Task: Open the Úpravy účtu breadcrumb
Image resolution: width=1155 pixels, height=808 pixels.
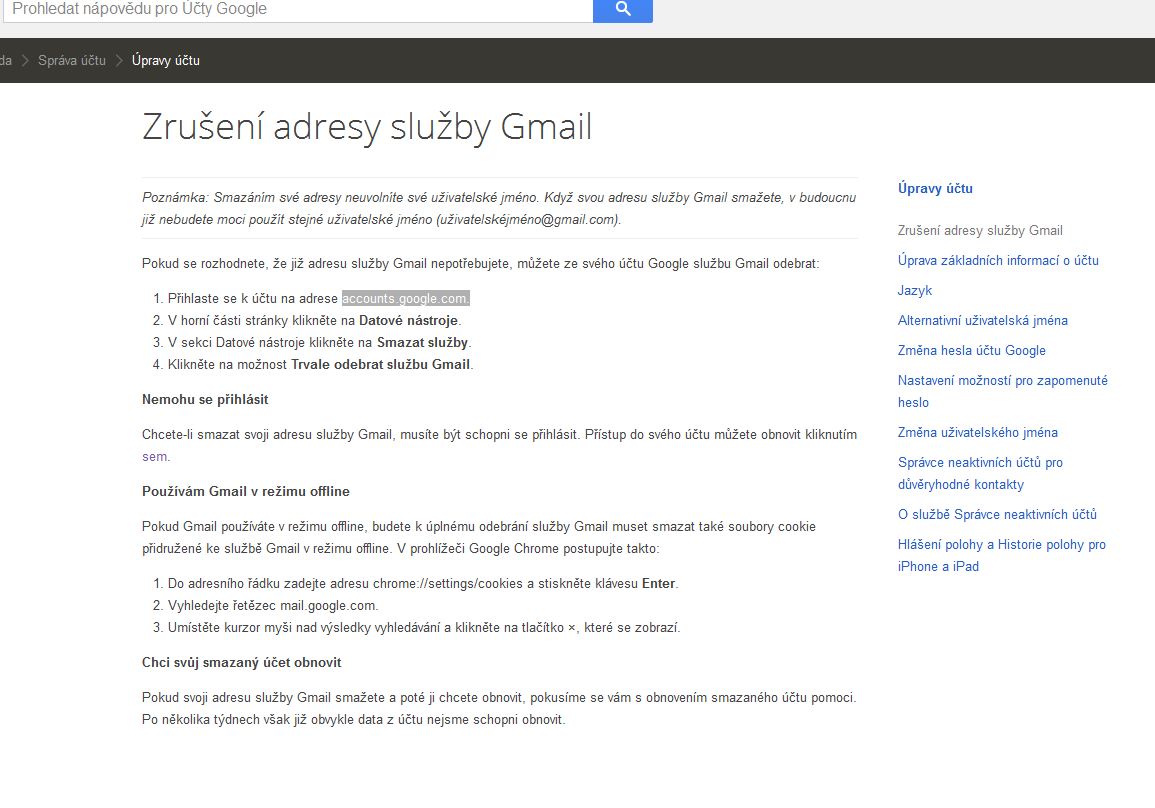Action: (166, 60)
